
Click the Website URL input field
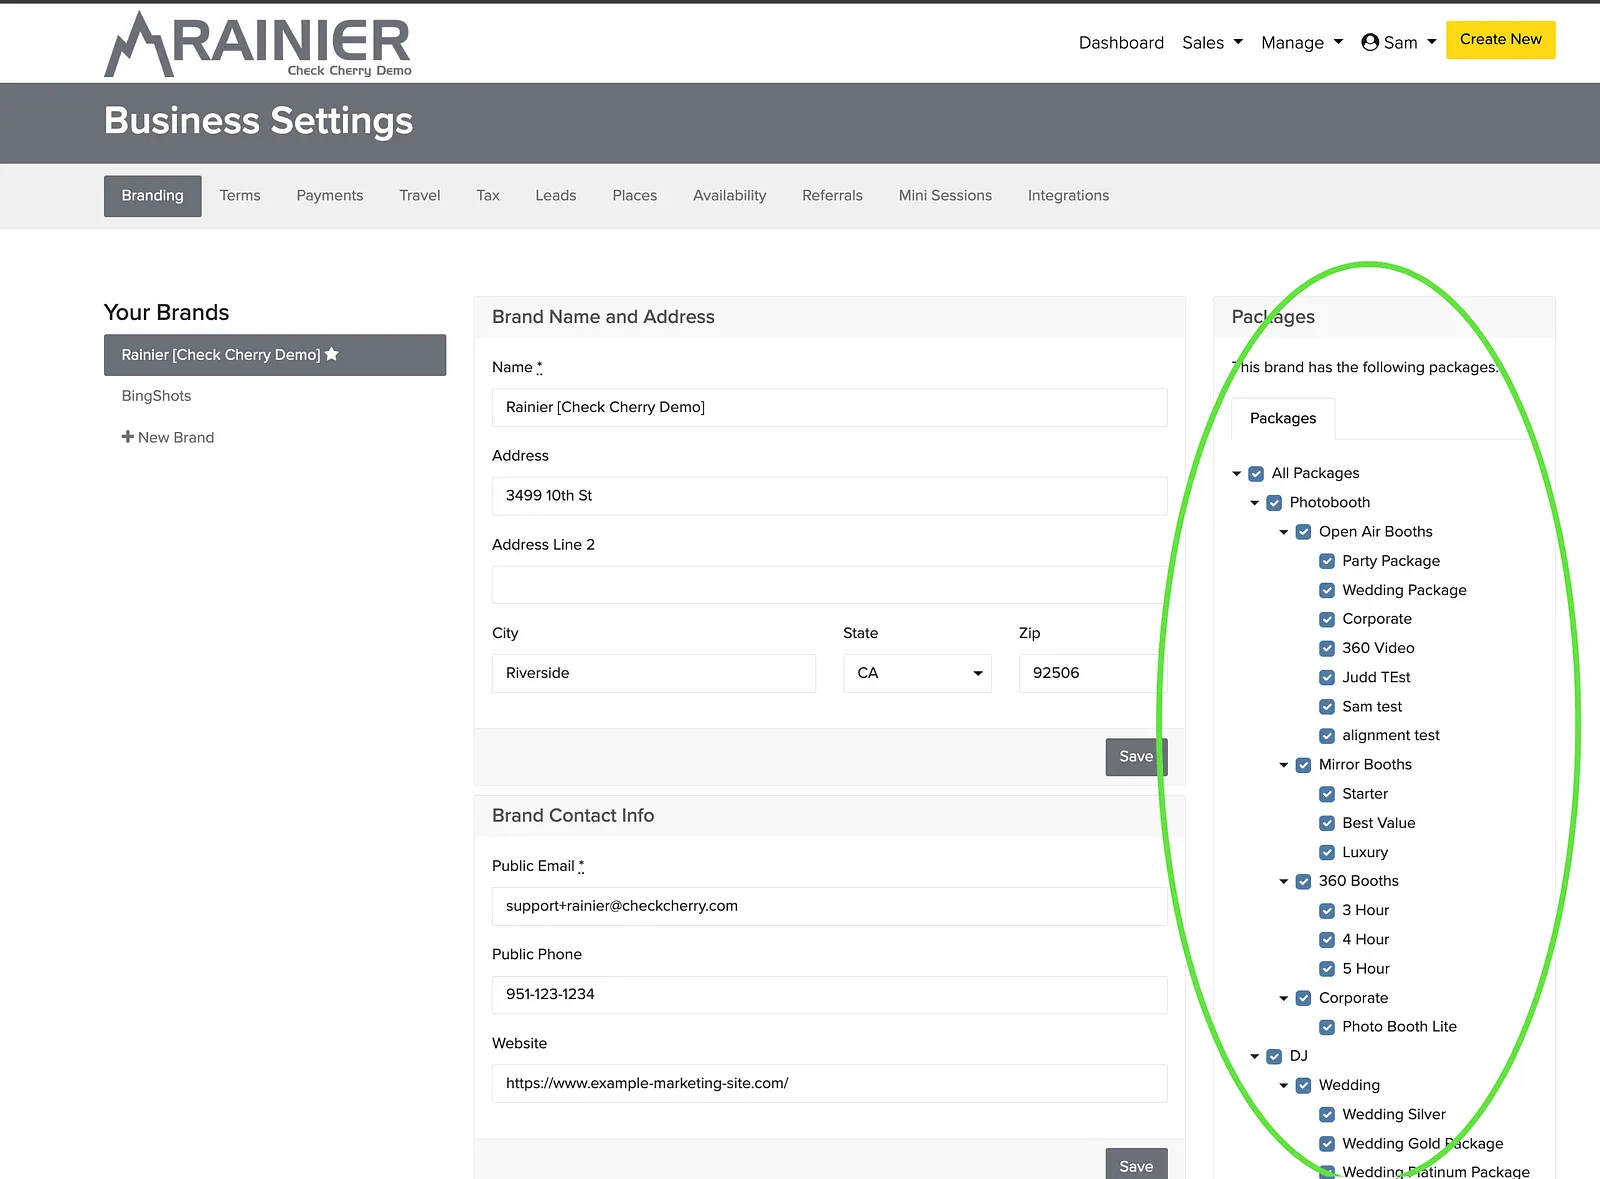coord(830,1083)
